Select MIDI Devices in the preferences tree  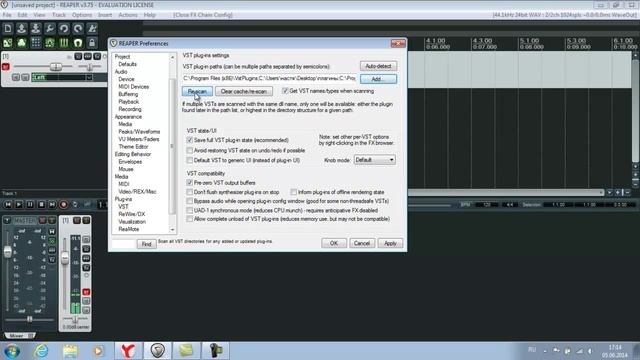[x=133, y=87]
